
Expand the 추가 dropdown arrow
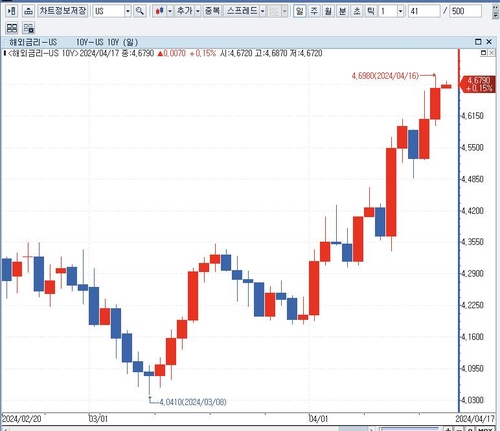(198, 11)
